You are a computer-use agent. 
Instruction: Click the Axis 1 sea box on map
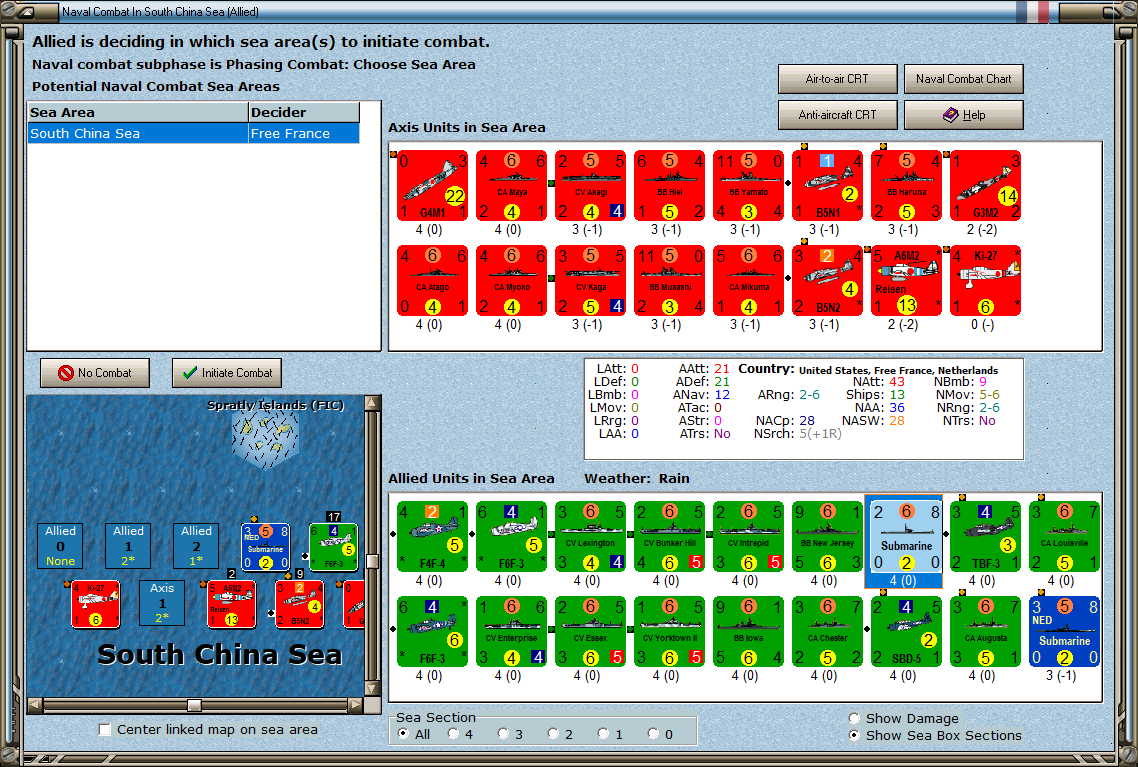[x=162, y=603]
